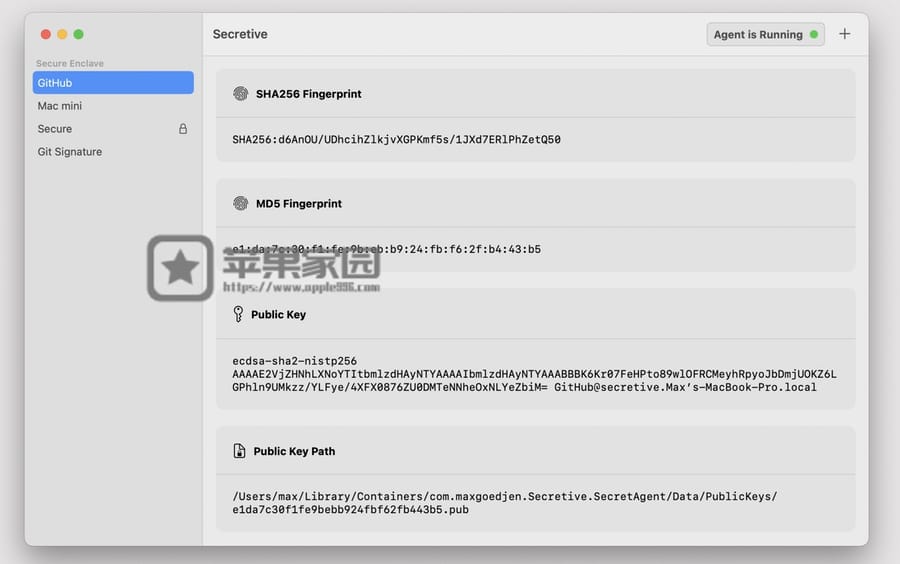Viewport: 900px width, 564px height.
Task: Click the ecdsa-sha2-nistp256 public key text
Action: click(x=534, y=374)
